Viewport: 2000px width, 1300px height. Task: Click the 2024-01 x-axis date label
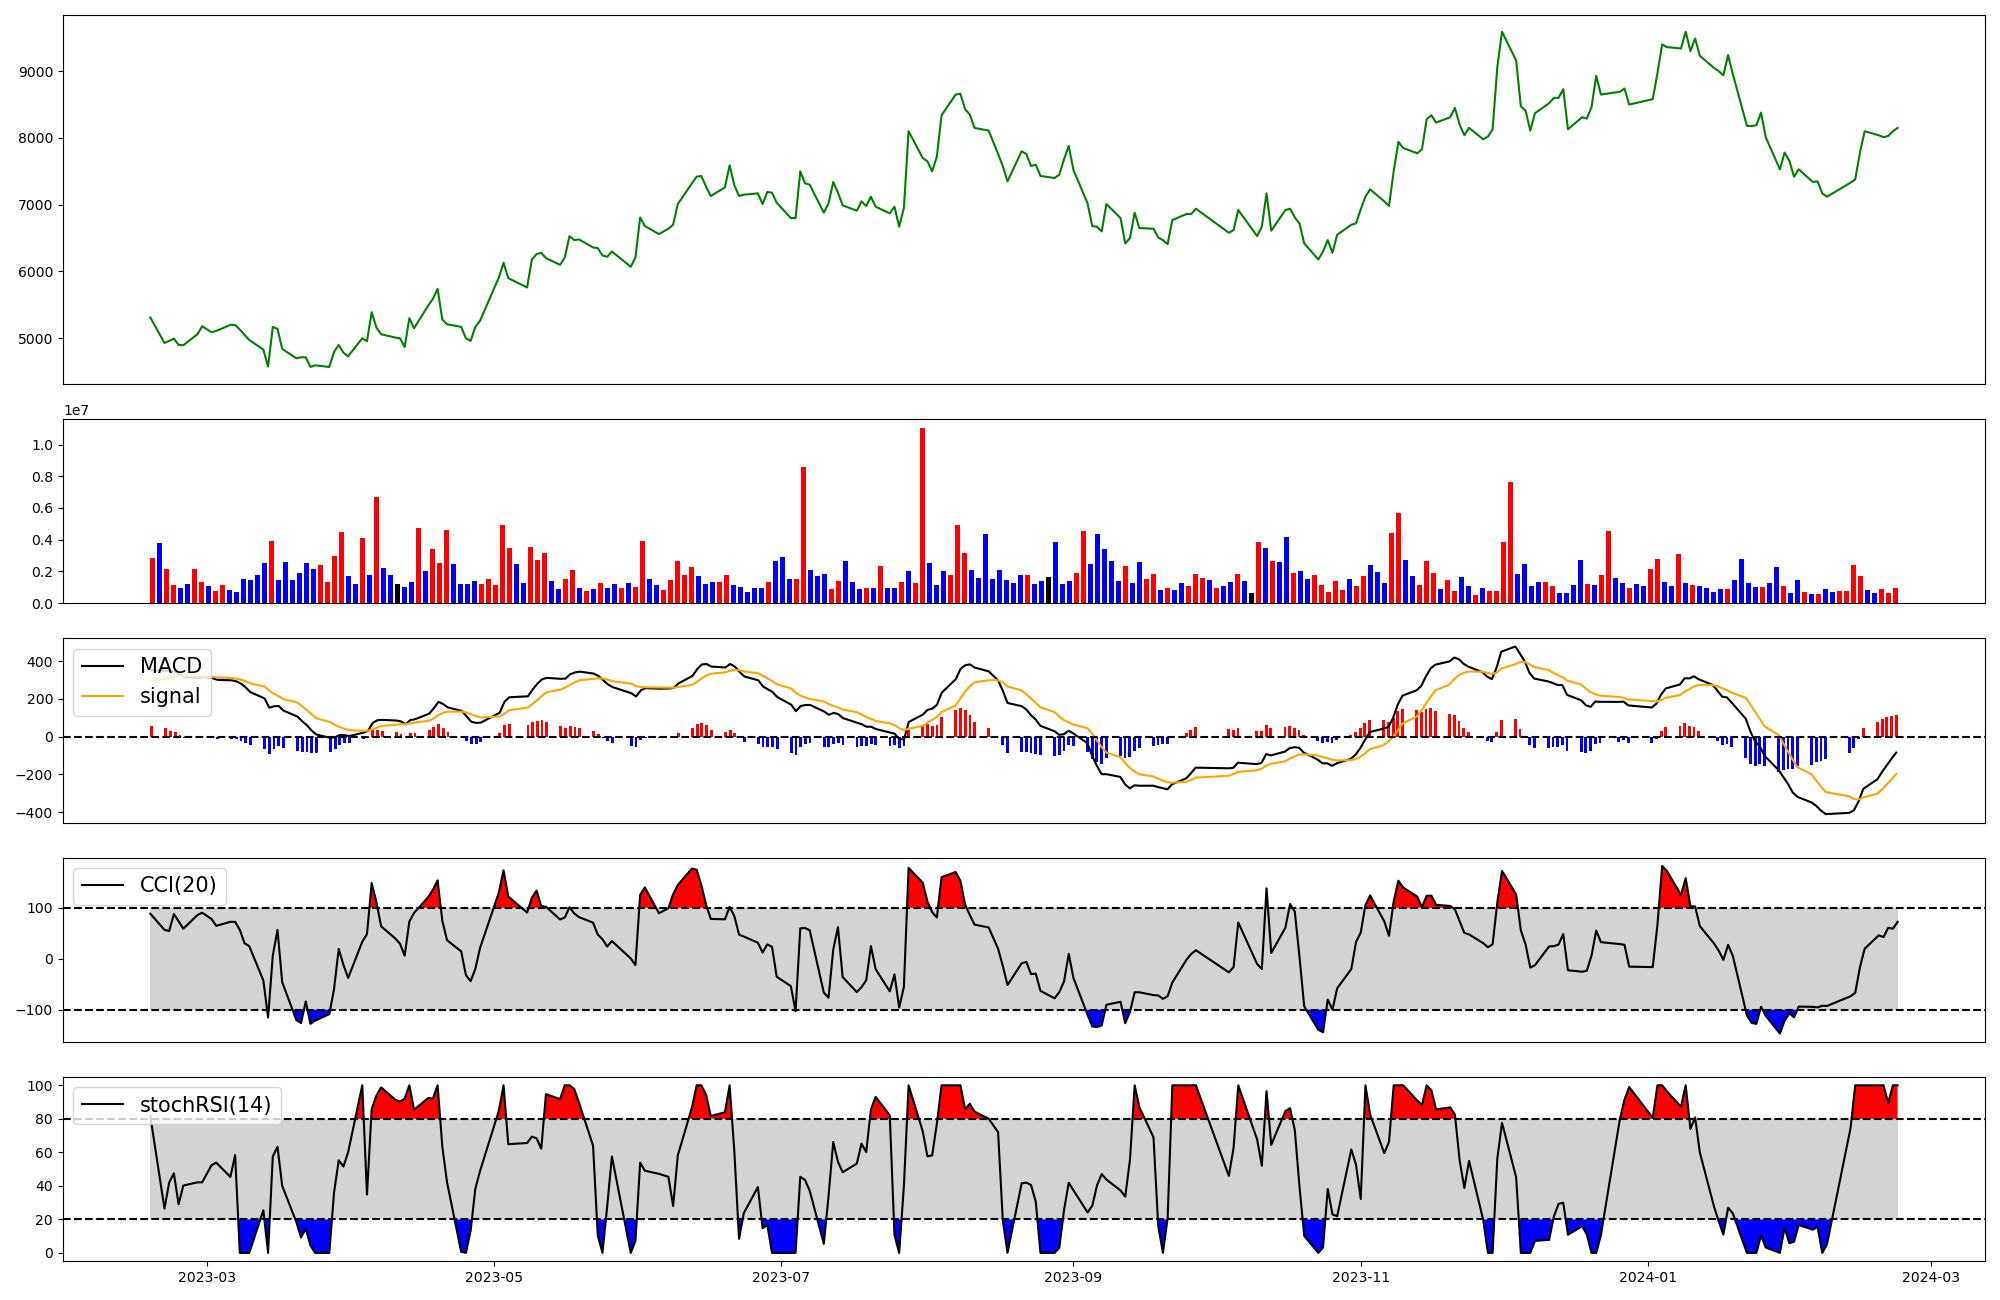pyautogui.click(x=1647, y=1277)
